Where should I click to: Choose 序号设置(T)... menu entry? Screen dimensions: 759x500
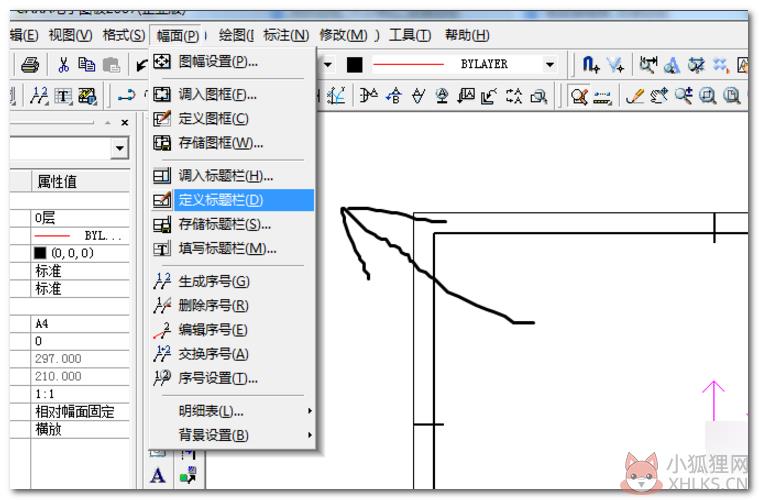(233, 378)
